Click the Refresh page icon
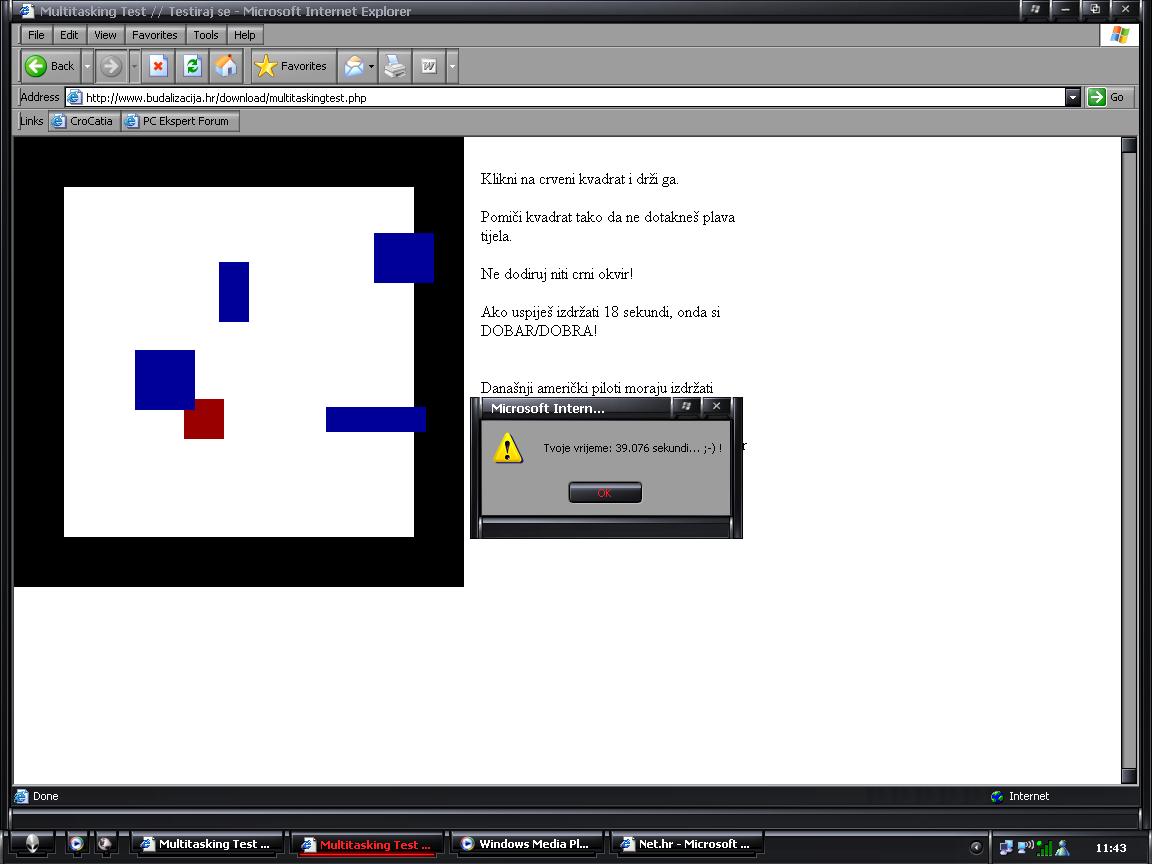This screenshot has height=864, width=1152. (192, 66)
